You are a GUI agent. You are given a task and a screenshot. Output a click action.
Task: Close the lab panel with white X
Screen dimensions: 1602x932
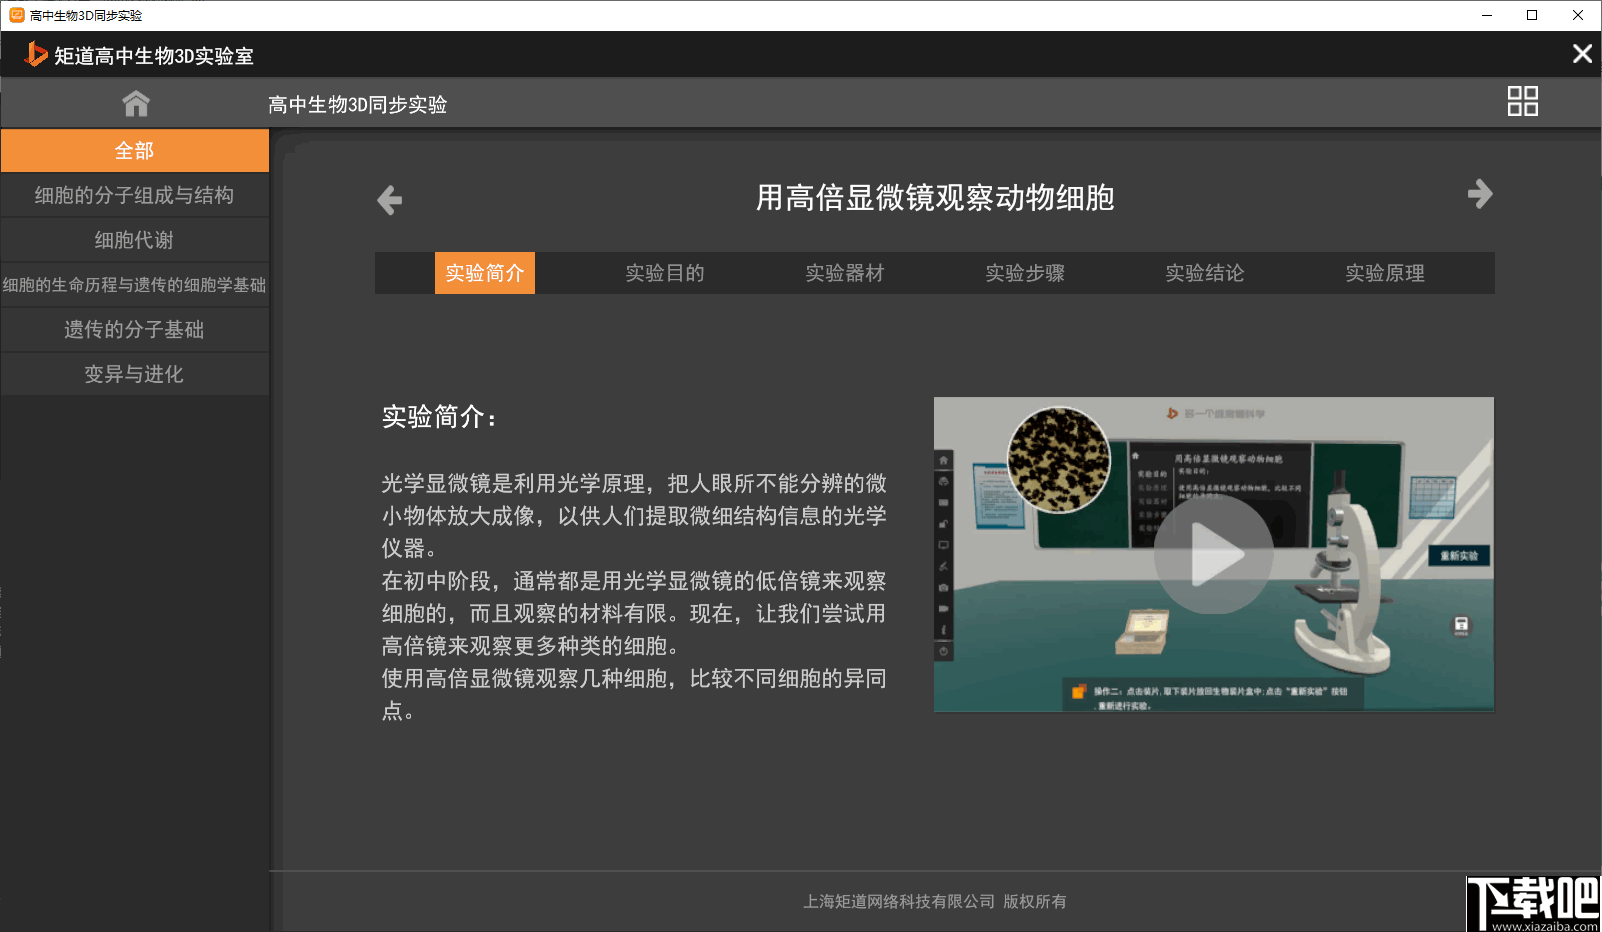1582,54
